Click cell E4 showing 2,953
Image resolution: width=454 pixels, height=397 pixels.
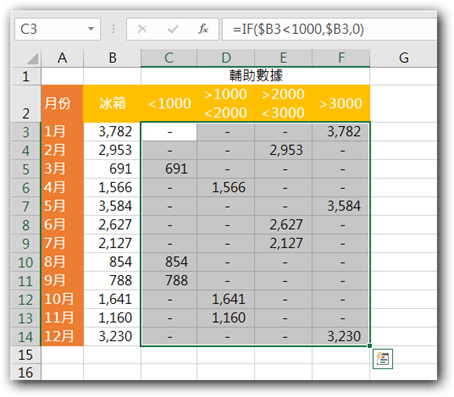click(283, 150)
